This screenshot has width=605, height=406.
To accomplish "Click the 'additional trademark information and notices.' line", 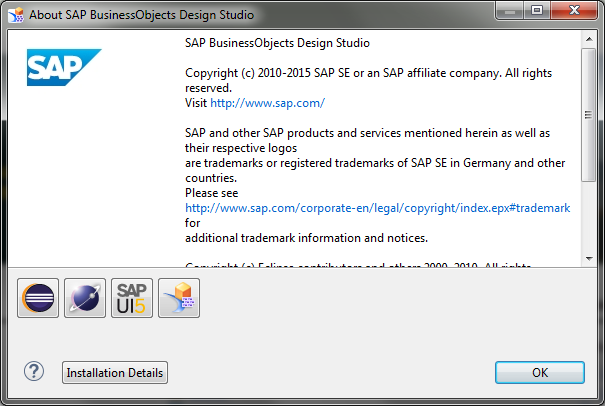I will point(306,238).
